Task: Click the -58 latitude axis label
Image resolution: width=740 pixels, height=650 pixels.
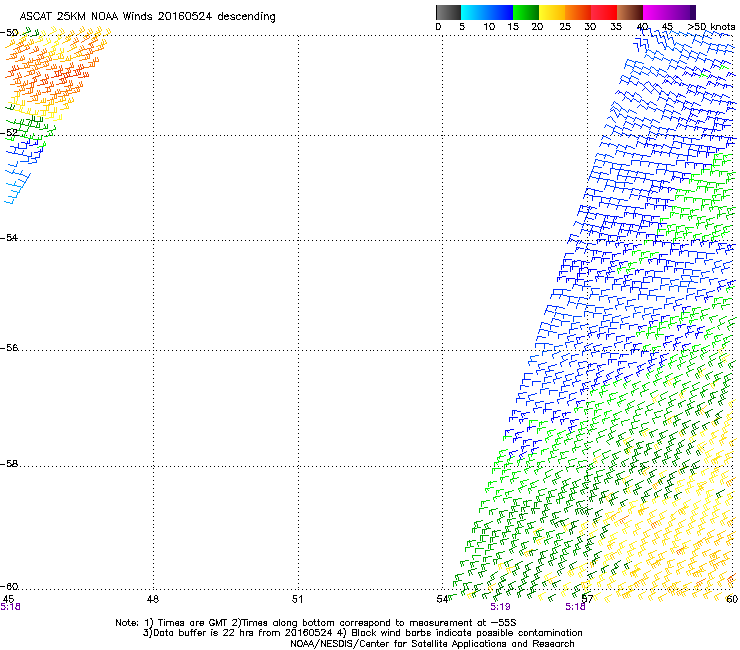Action: pyautogui.click(x=9, y=464)
